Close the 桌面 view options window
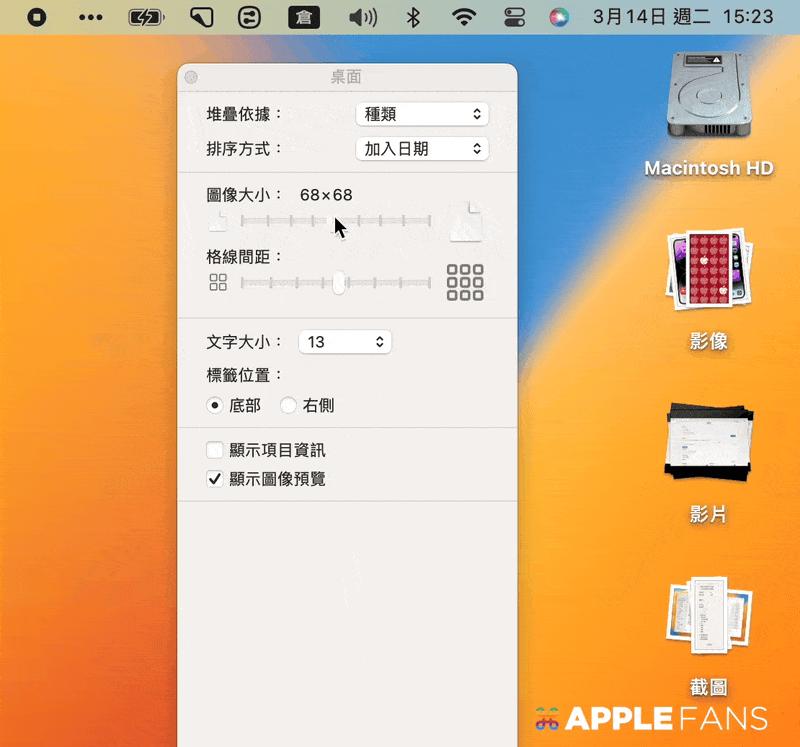Viewport: 800px width, 747px height. (190, 76)
